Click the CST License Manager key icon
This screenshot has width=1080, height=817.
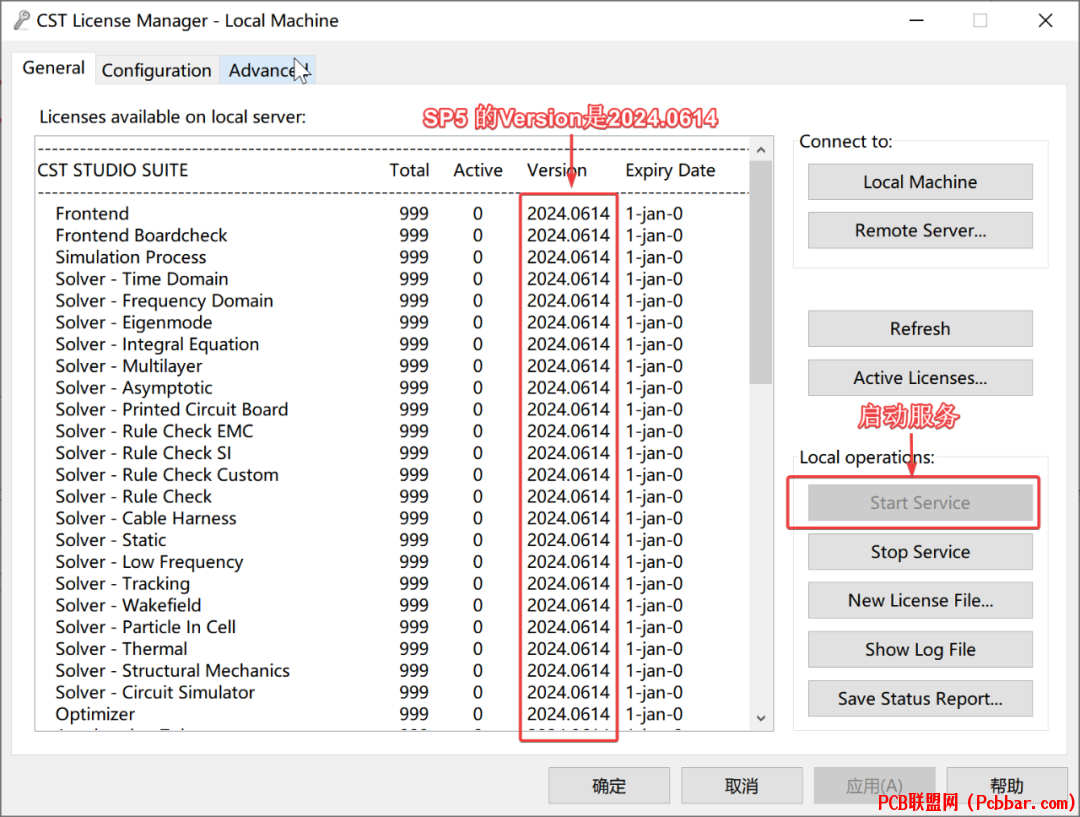pos(22,21)
